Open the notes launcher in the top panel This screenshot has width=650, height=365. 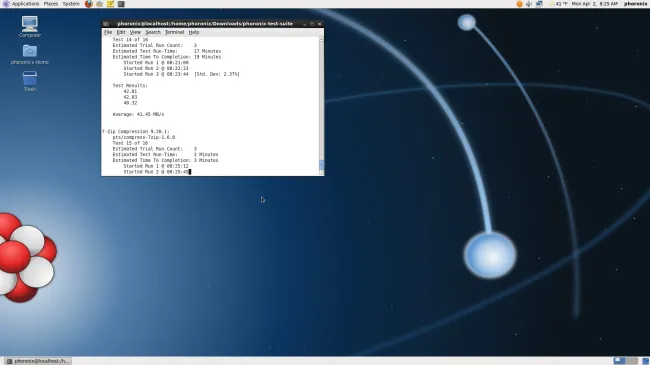coord(110,4)
